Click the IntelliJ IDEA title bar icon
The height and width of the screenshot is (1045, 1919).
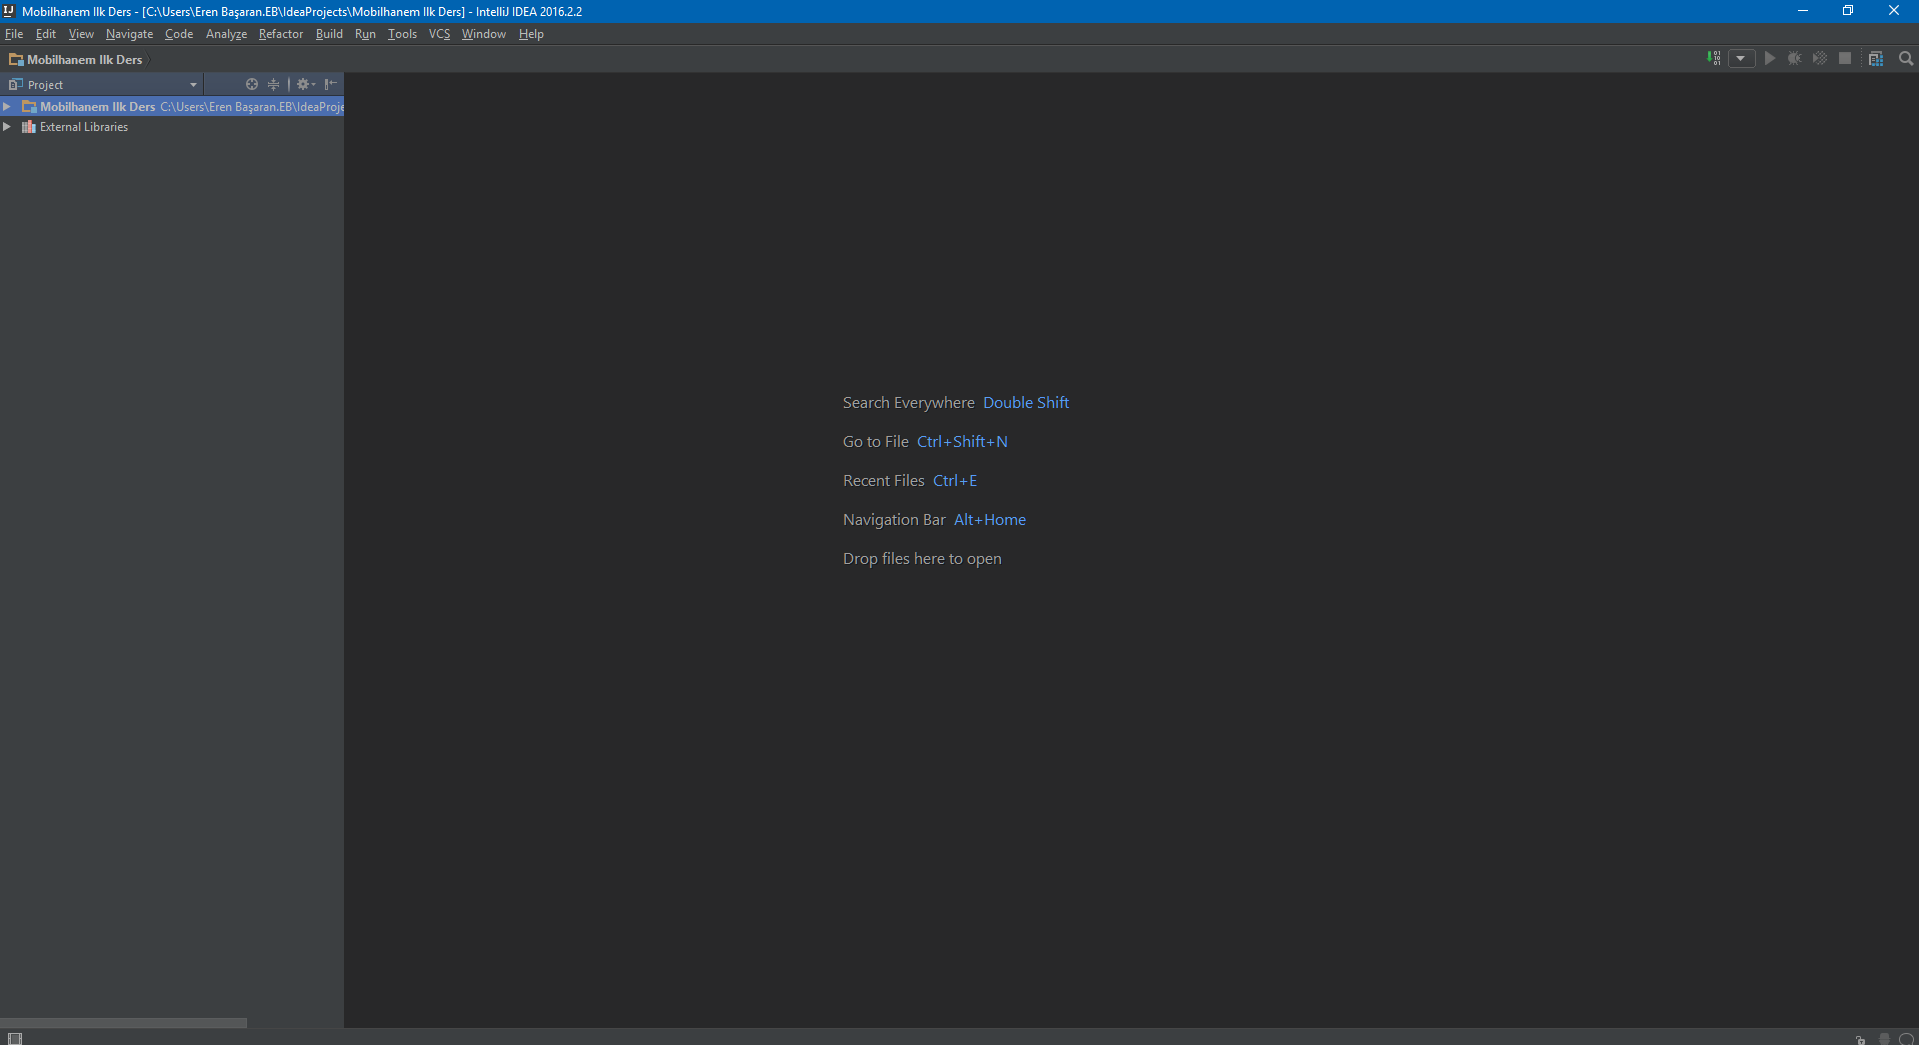pyautogui.click(x=9, y=11)
